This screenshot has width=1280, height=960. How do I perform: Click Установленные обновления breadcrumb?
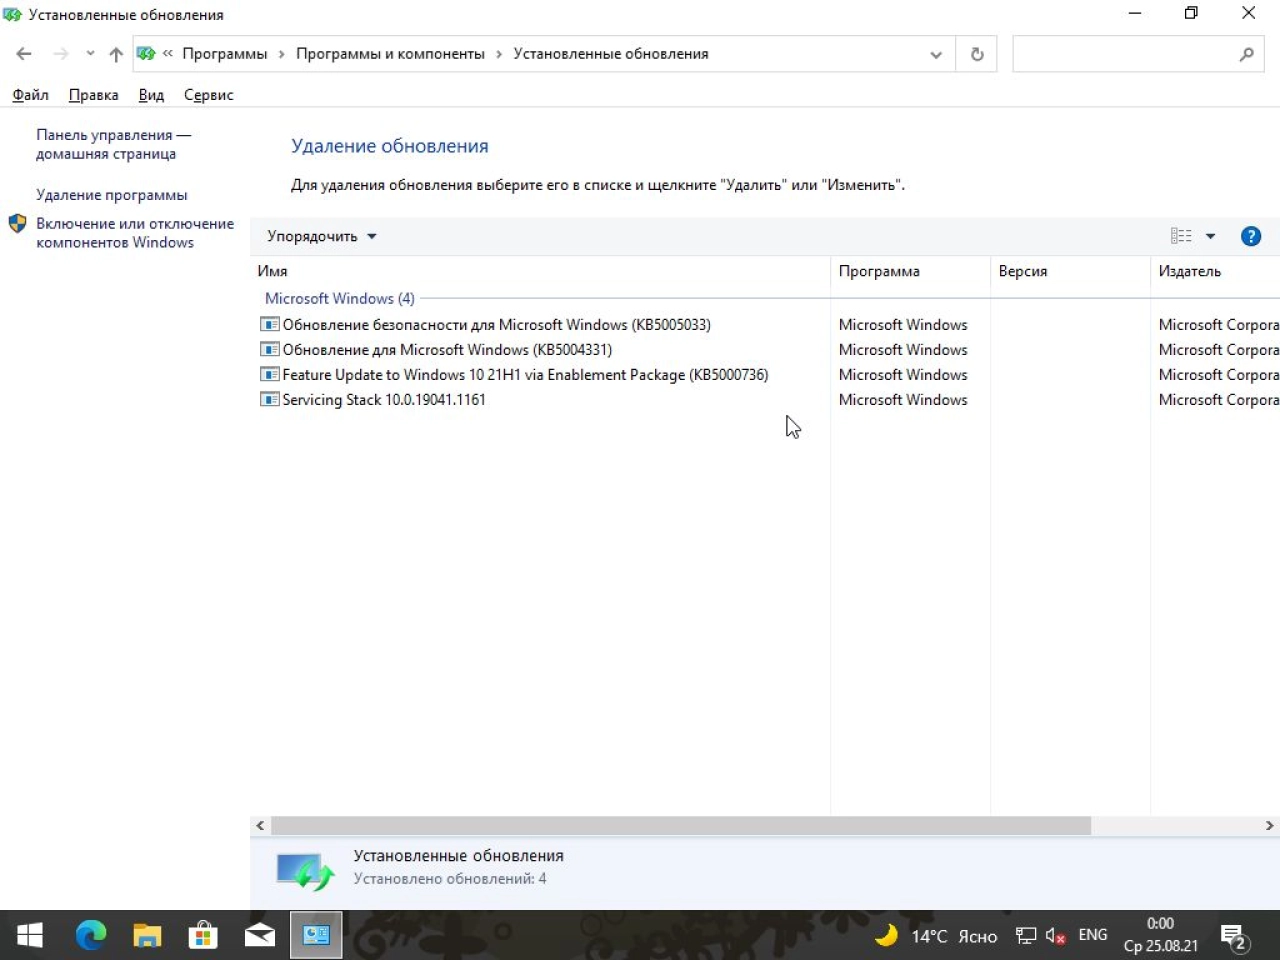[611, 54]
